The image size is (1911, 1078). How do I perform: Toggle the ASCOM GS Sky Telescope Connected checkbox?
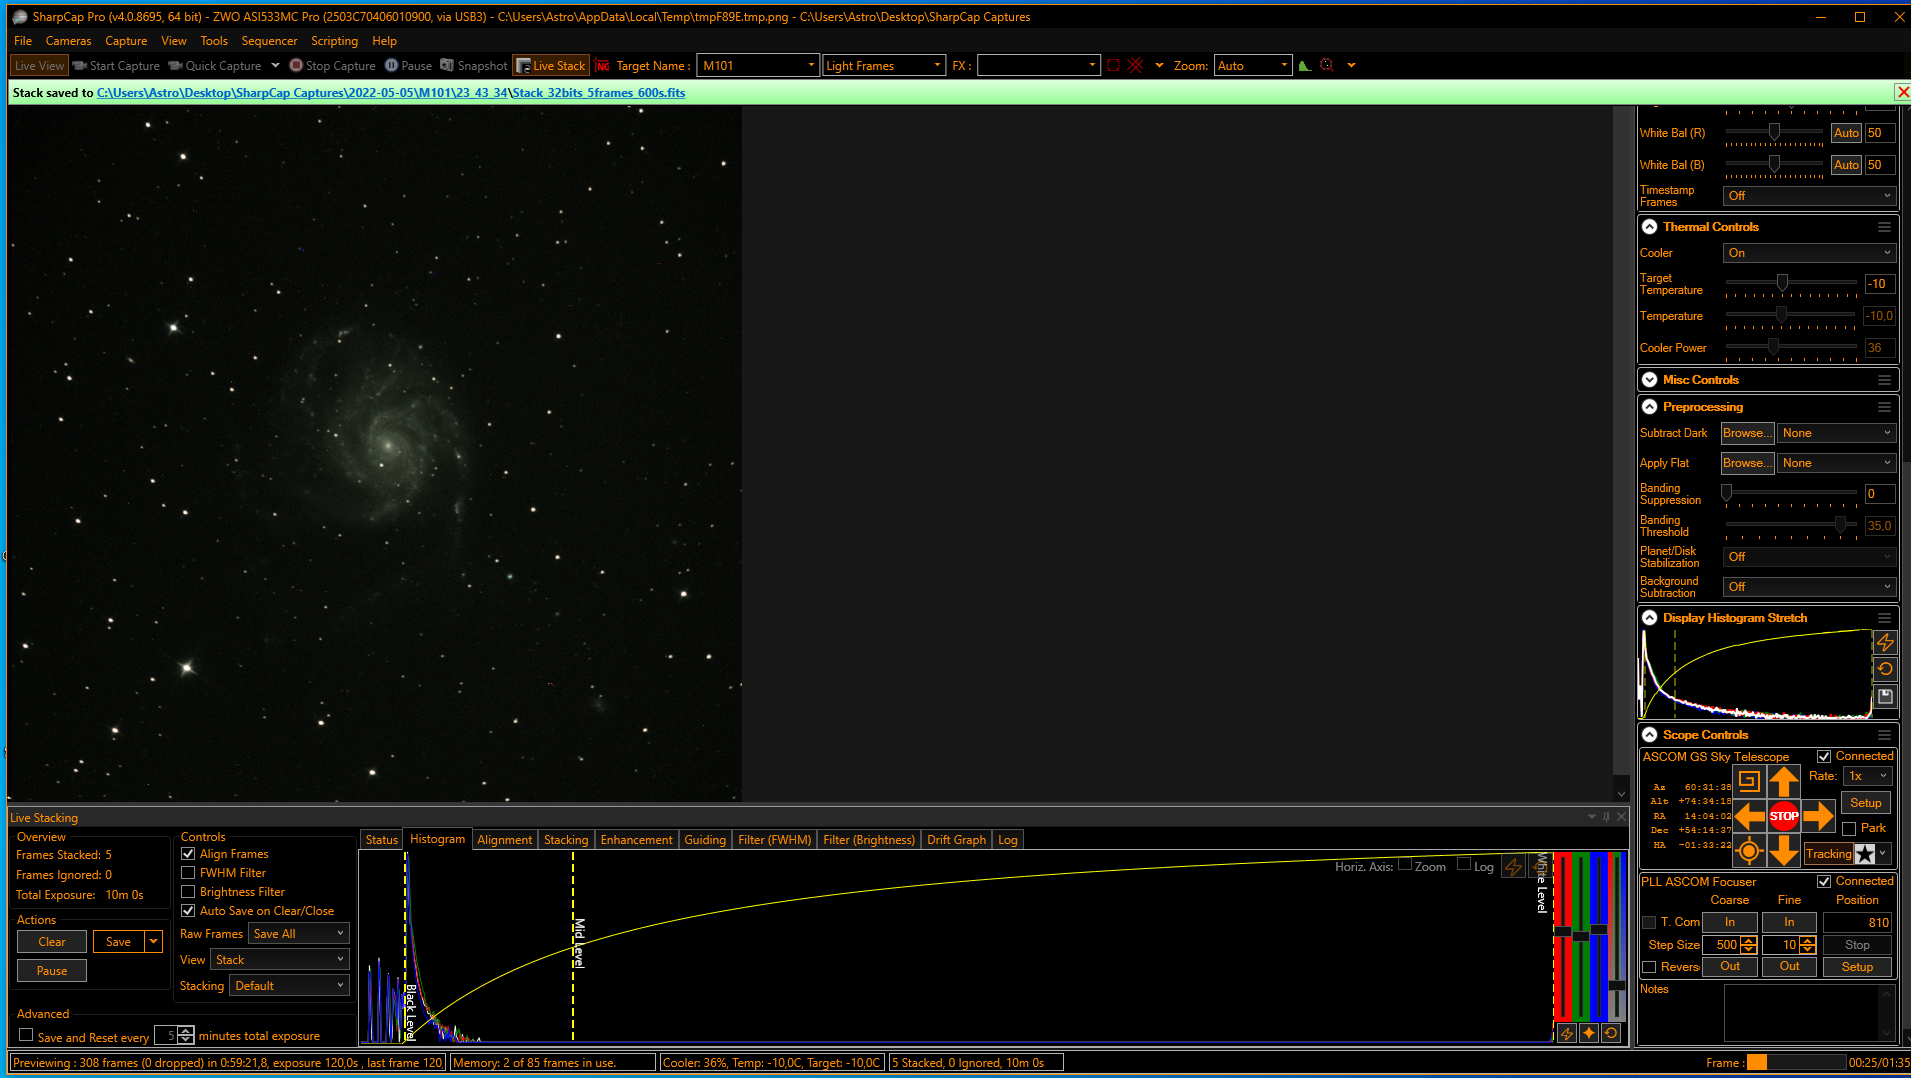[x=1824, y=757]
